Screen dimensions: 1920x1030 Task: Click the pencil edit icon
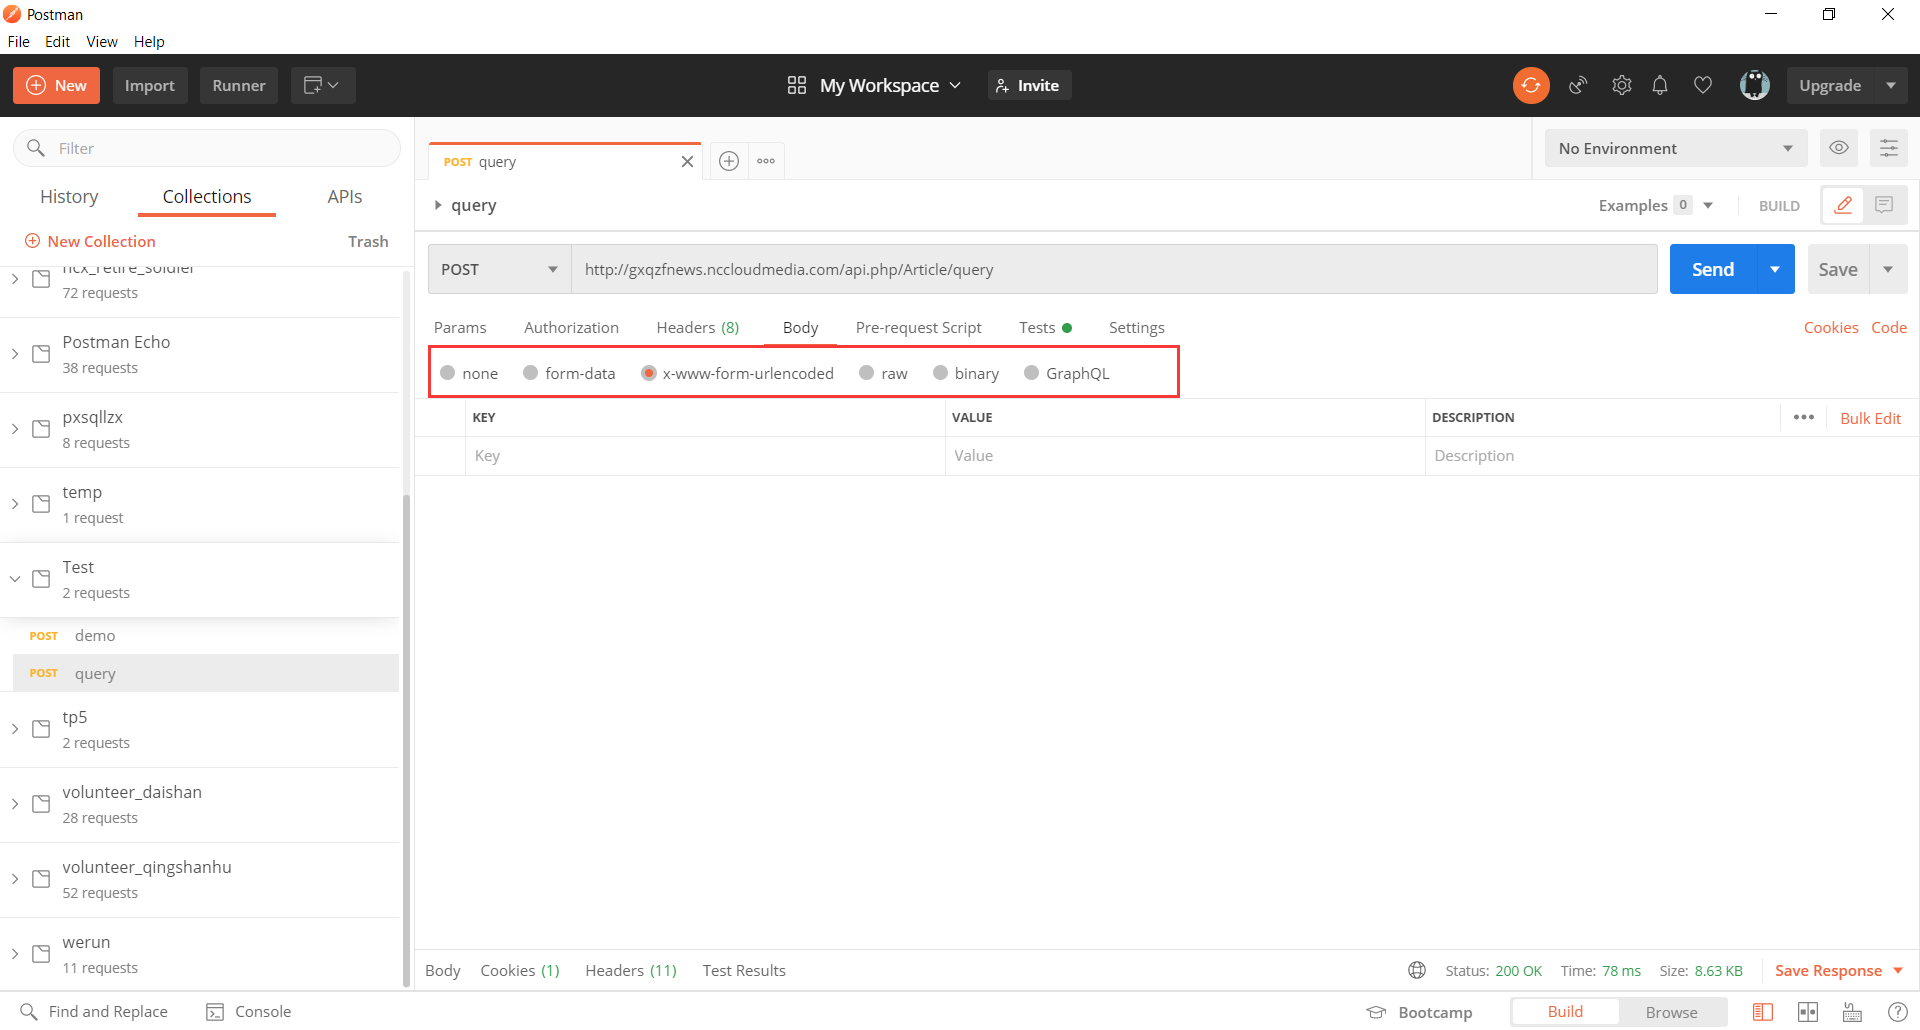click(1843, 205)
